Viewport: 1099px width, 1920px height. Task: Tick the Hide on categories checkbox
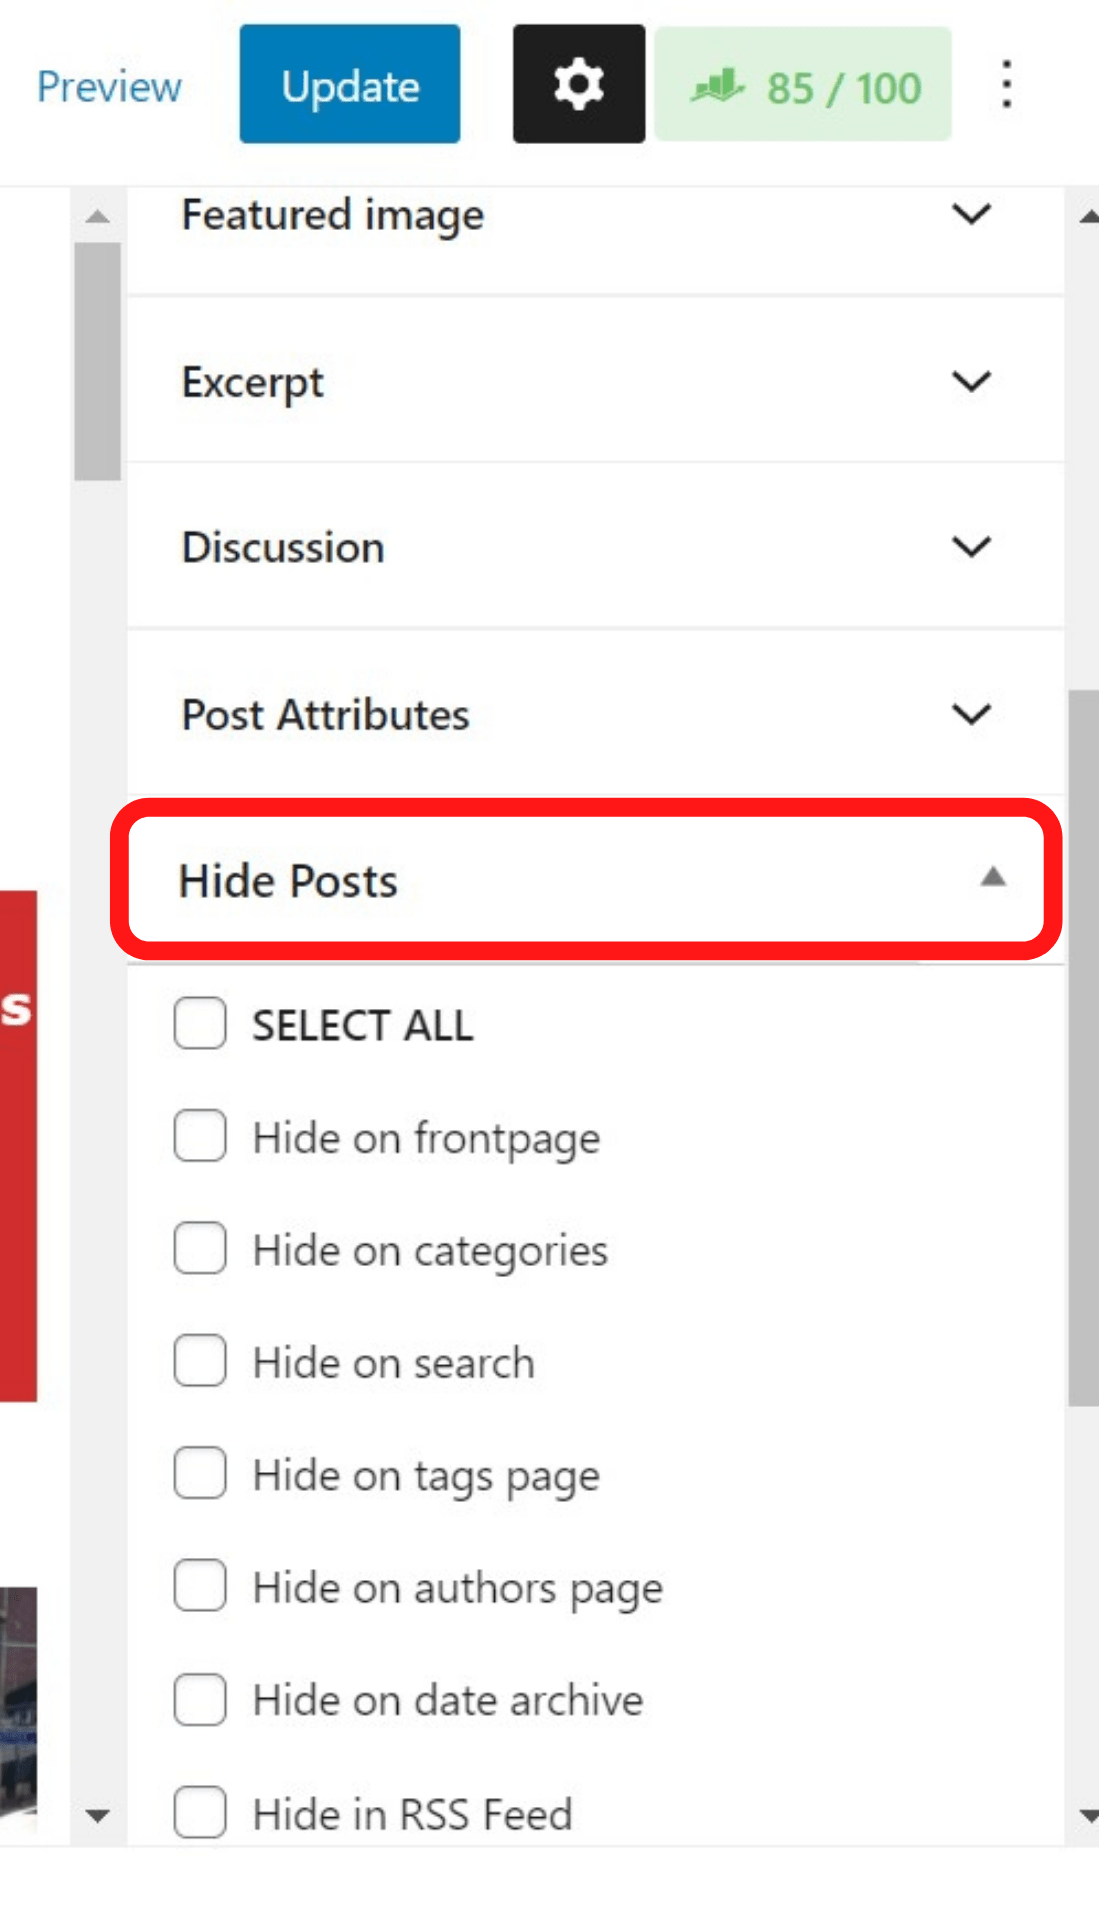click(200, 1247)
